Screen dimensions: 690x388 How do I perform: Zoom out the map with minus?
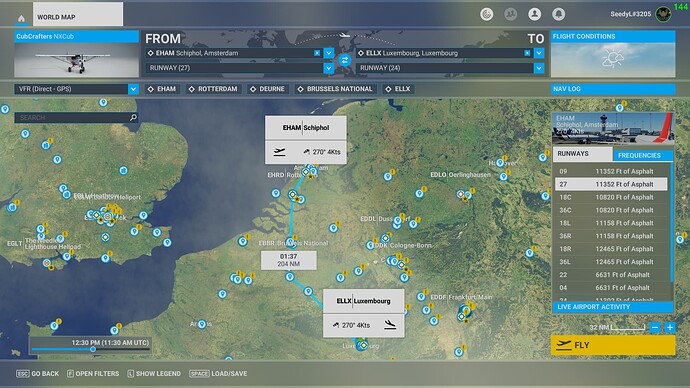tap(655, 327)
